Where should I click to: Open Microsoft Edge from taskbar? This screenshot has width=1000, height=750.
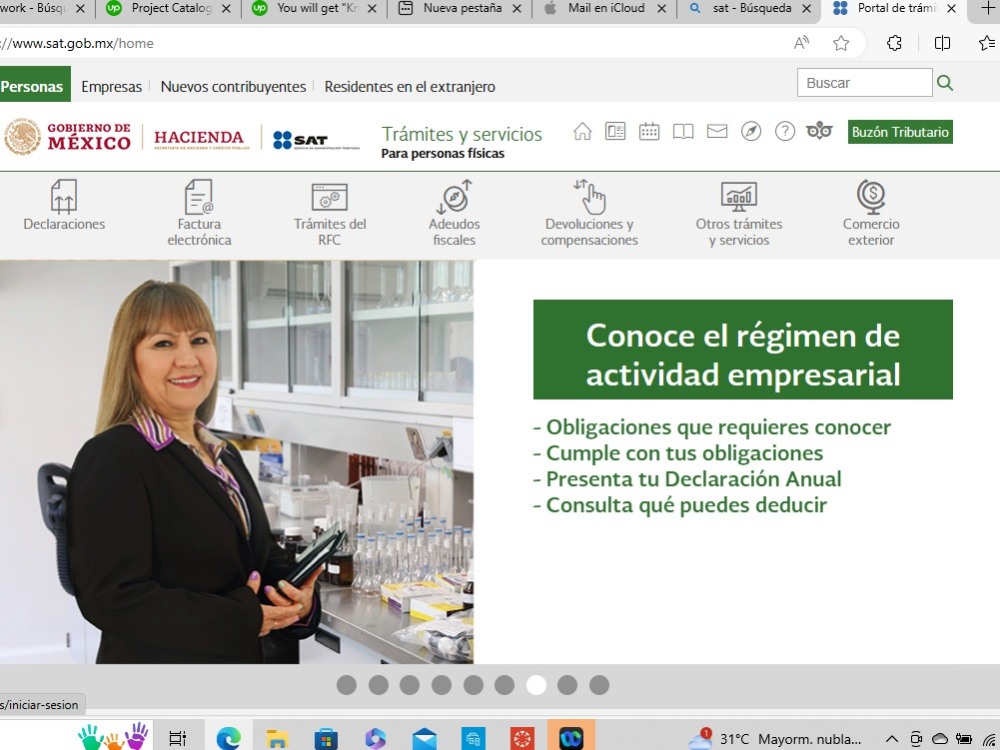pyautogui.click(x=228, y=739)
